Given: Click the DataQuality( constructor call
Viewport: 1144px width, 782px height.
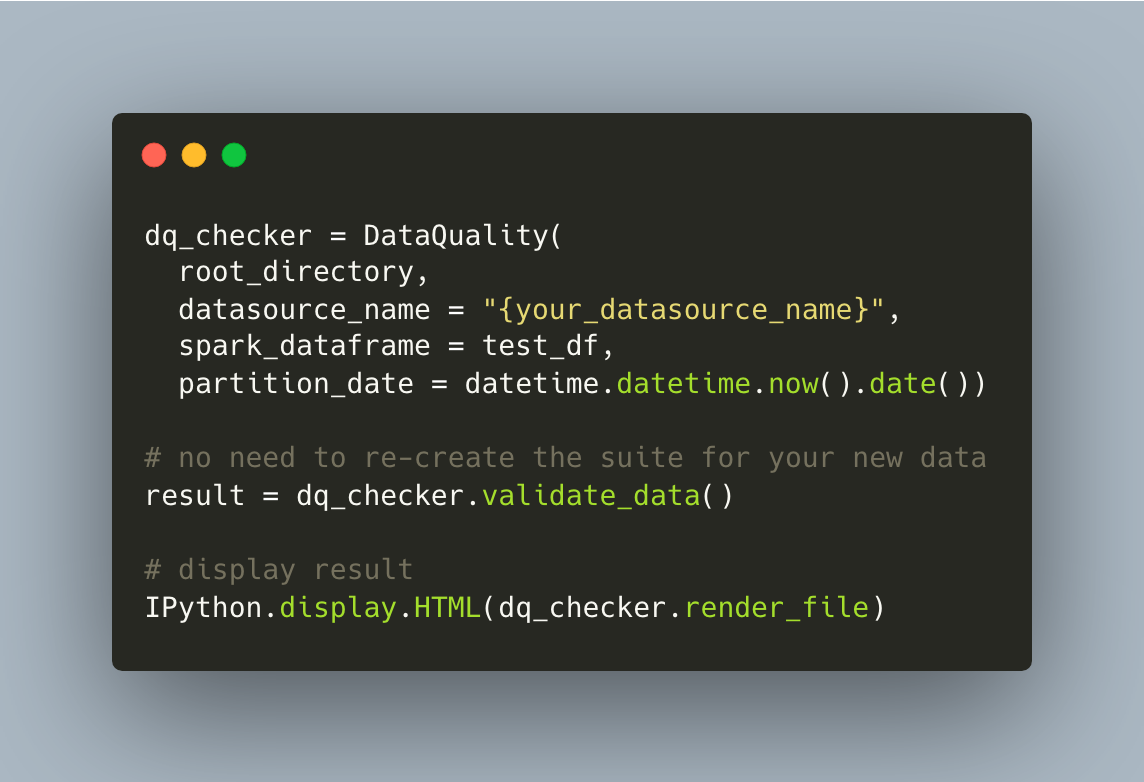Looking at the screenshot, I should pos(463,236).
